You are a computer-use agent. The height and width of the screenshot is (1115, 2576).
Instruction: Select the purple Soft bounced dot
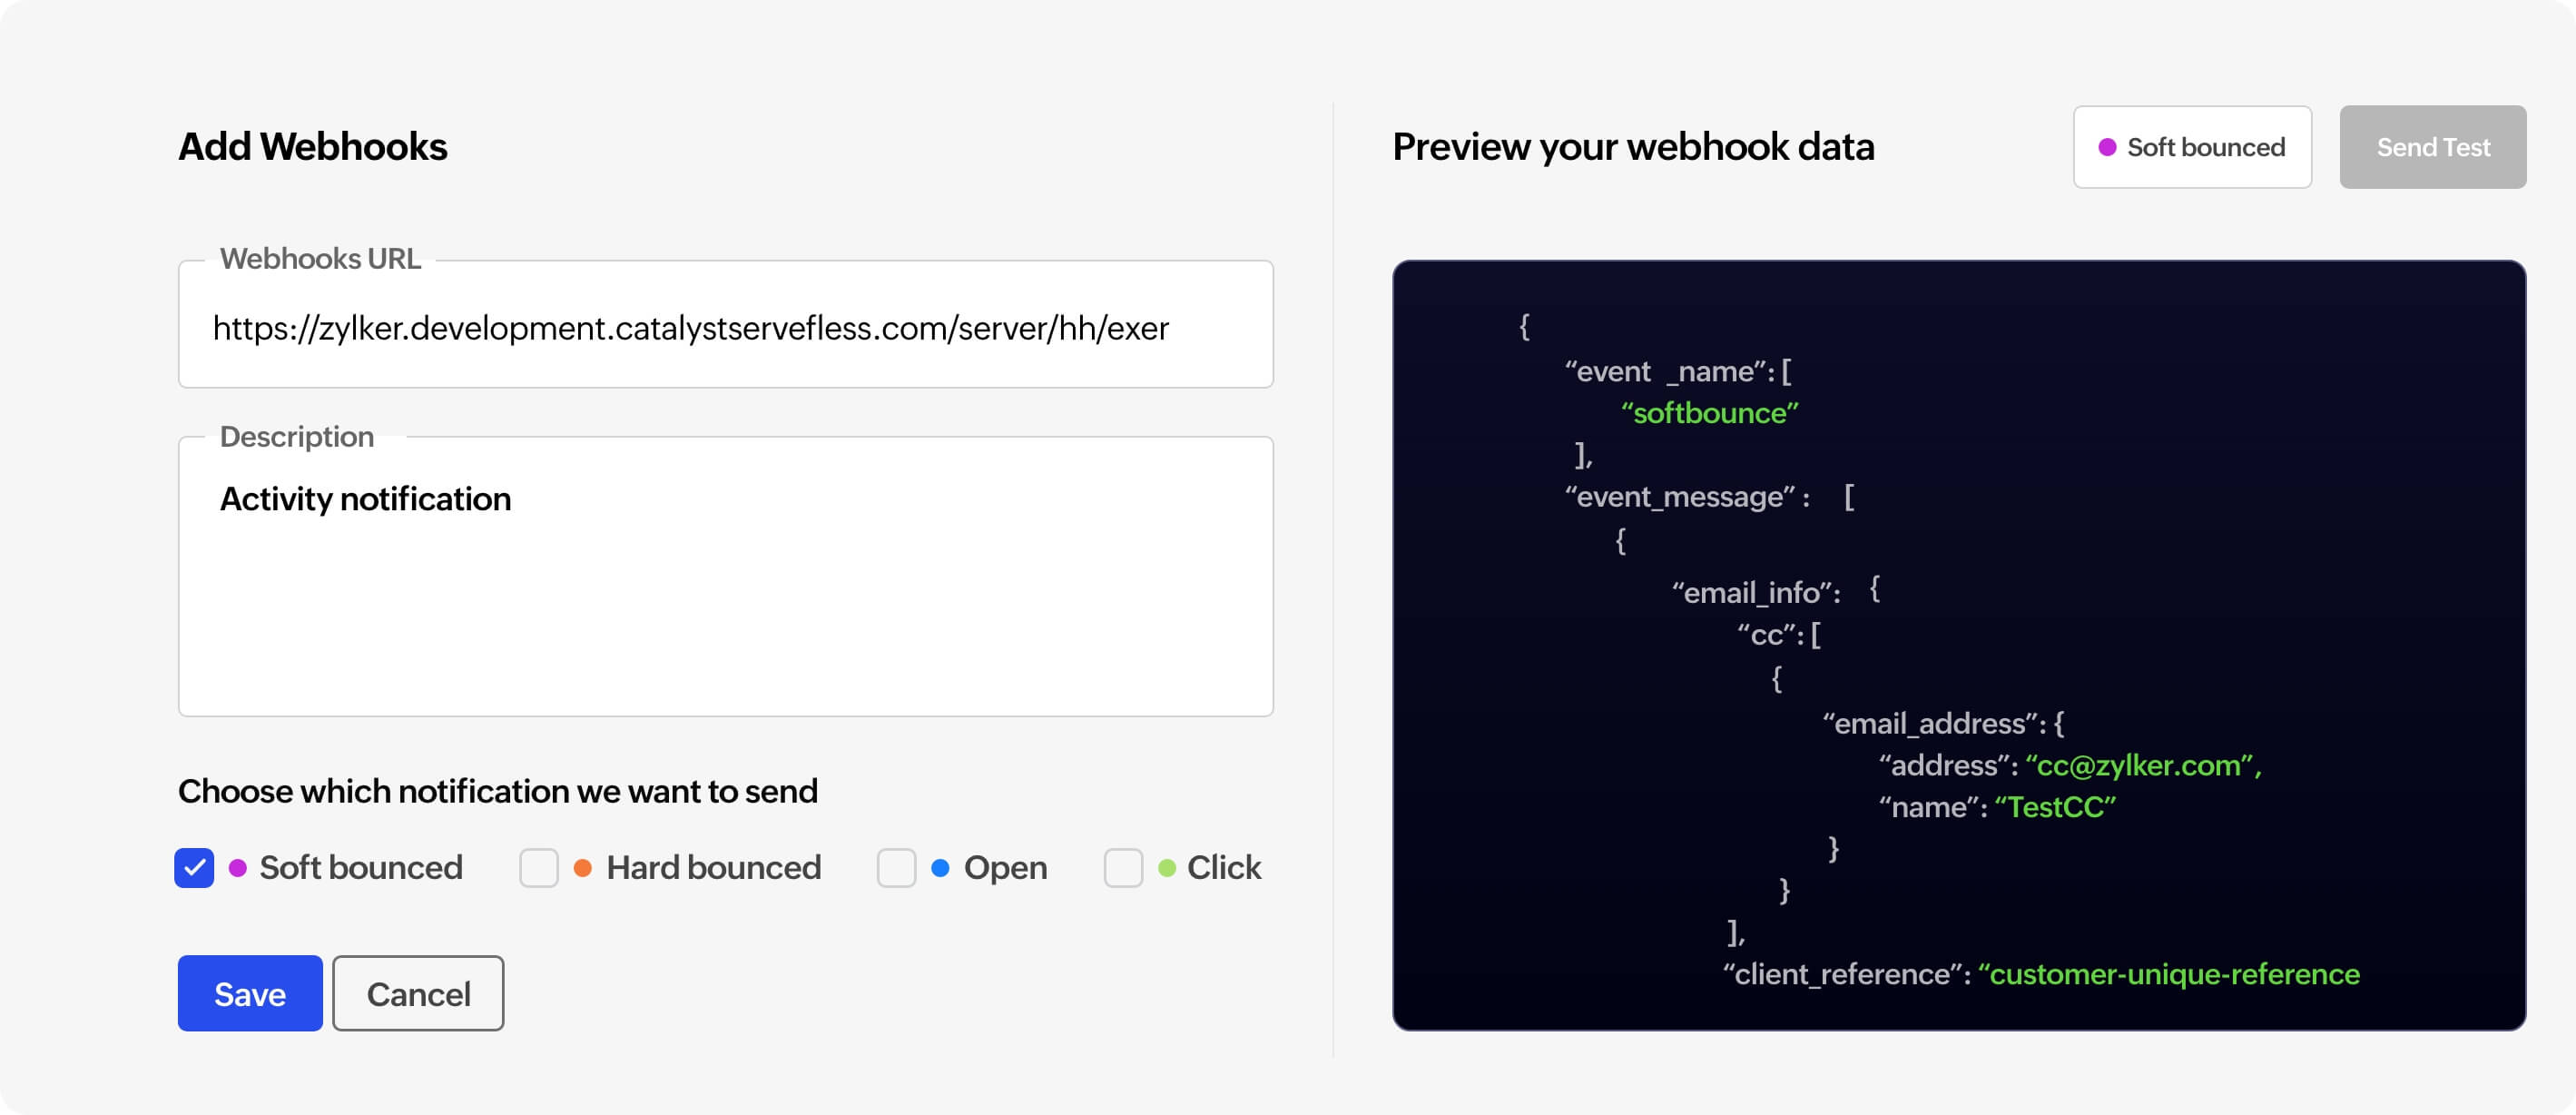tap(237, 867)
